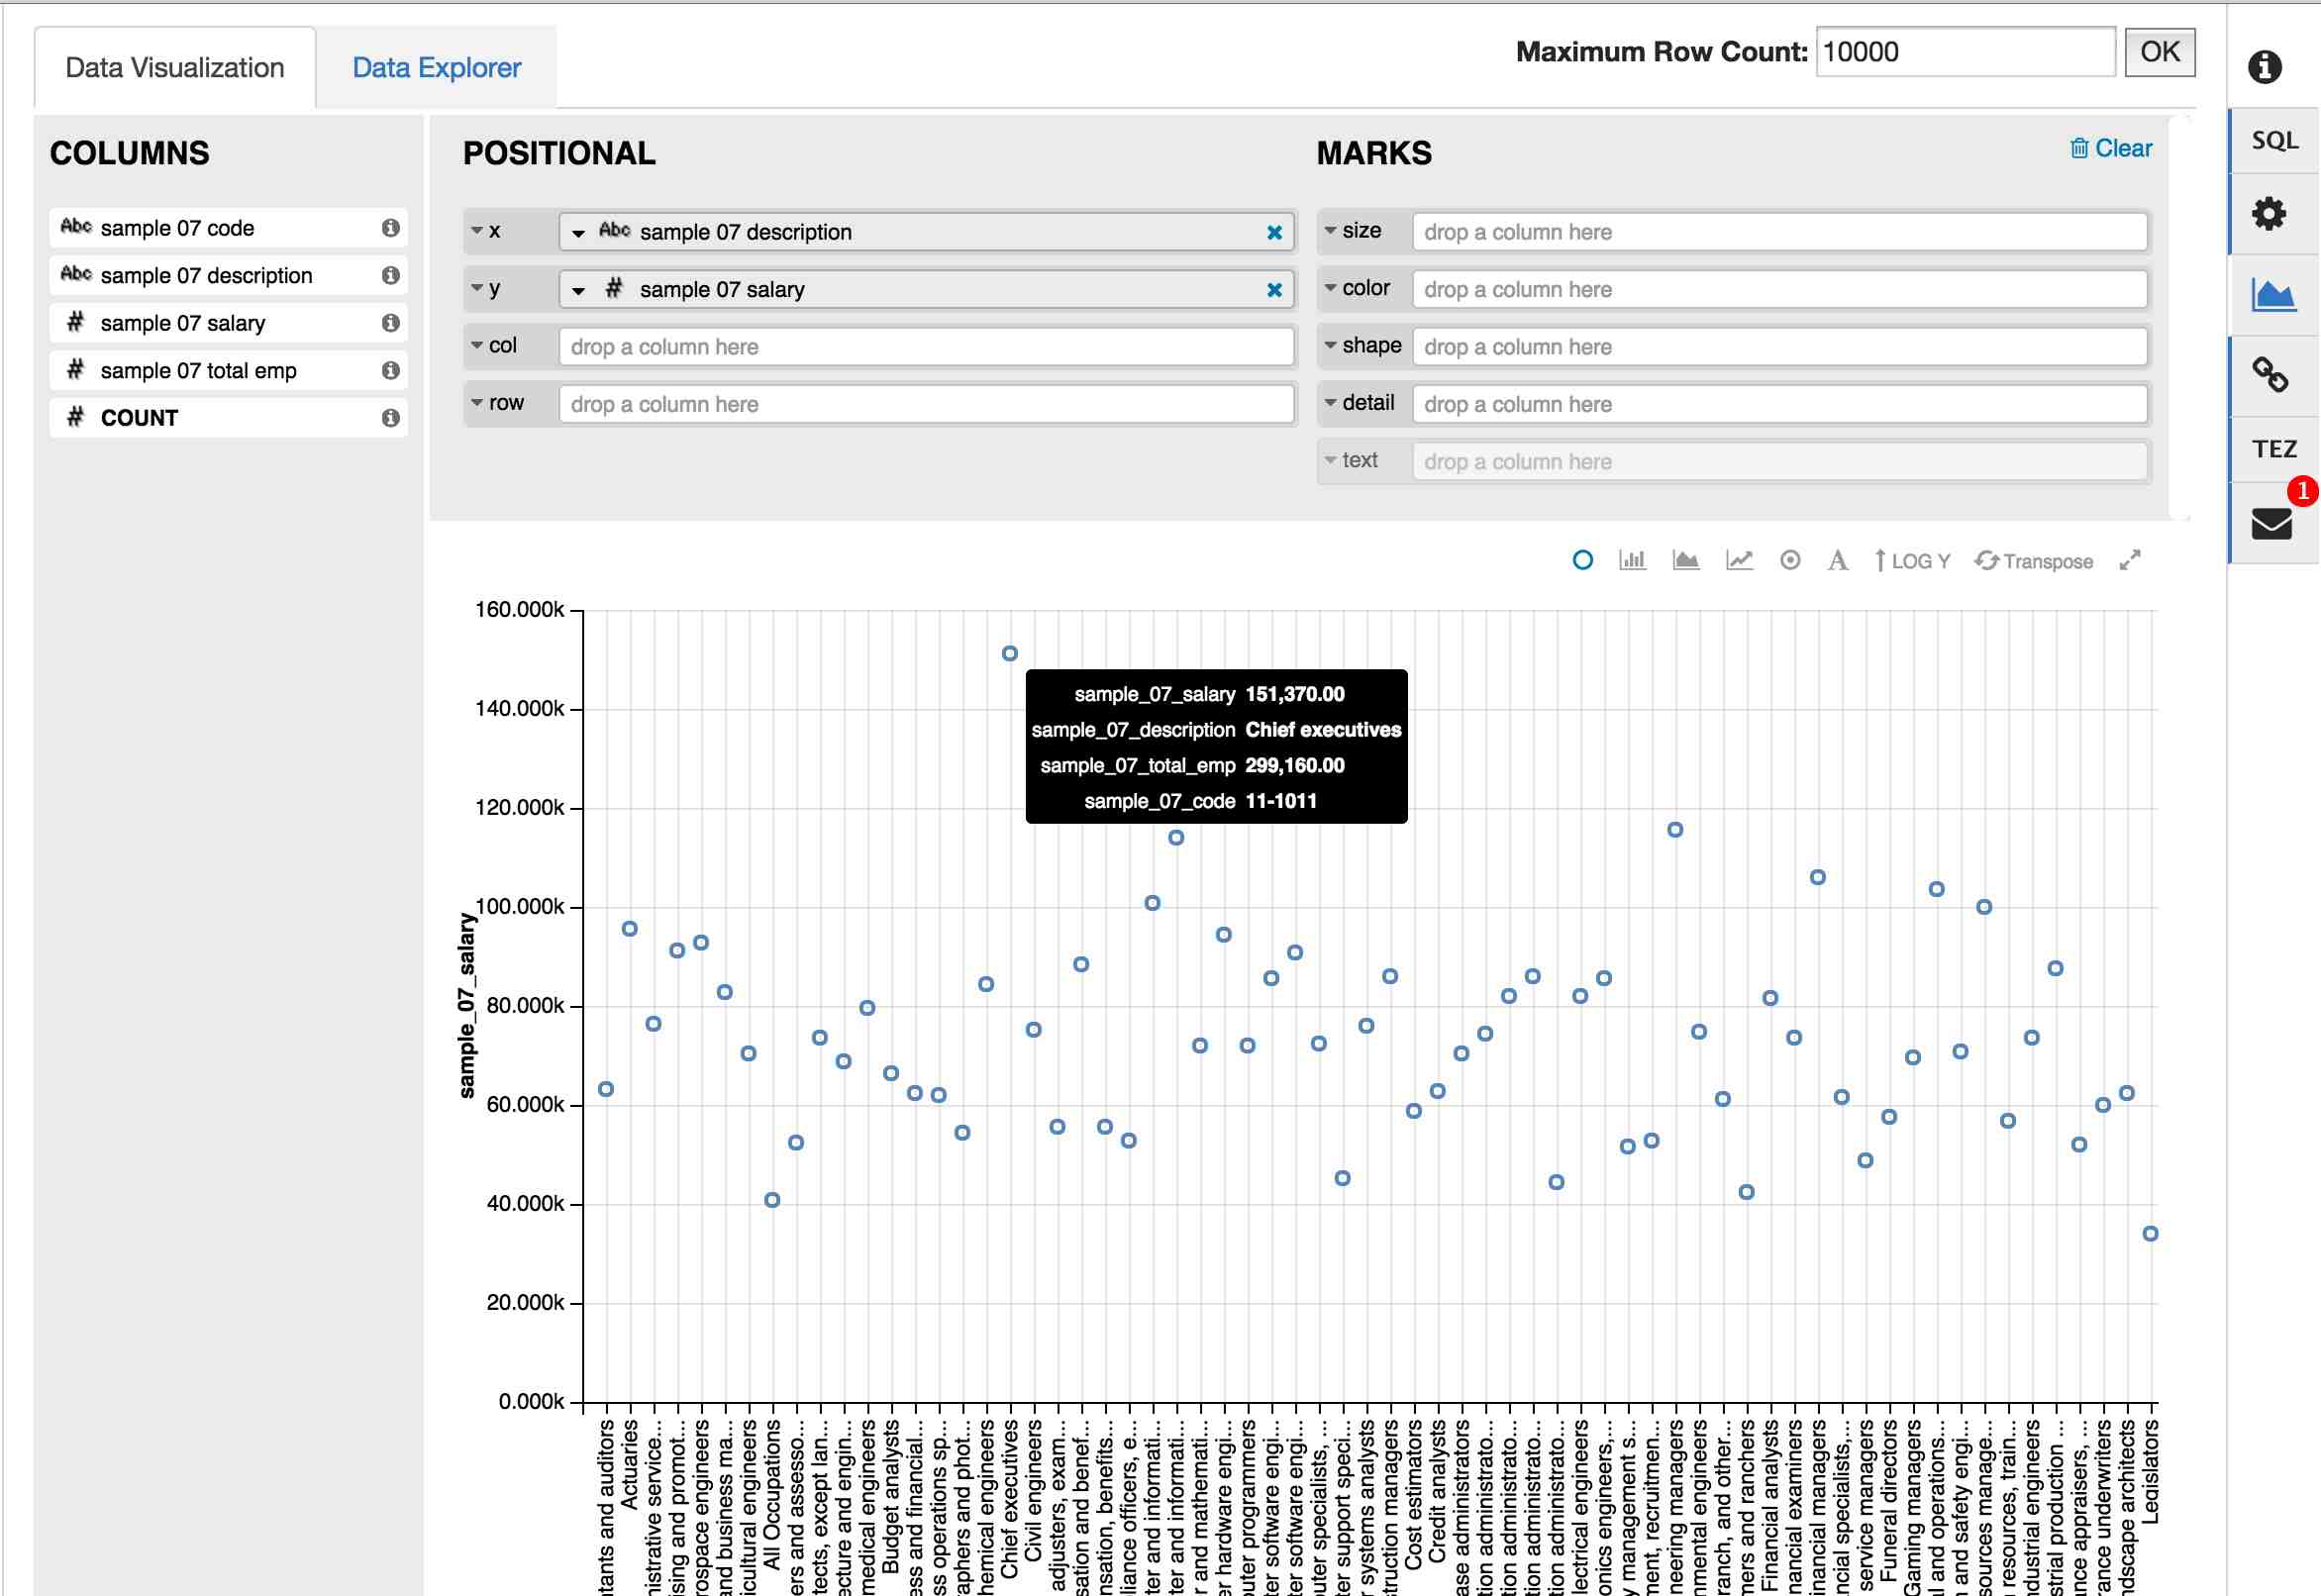Toggle fullscreen chart view with expand arrows
This screenshot has width=2321, height=1596.
point(2131,560)
